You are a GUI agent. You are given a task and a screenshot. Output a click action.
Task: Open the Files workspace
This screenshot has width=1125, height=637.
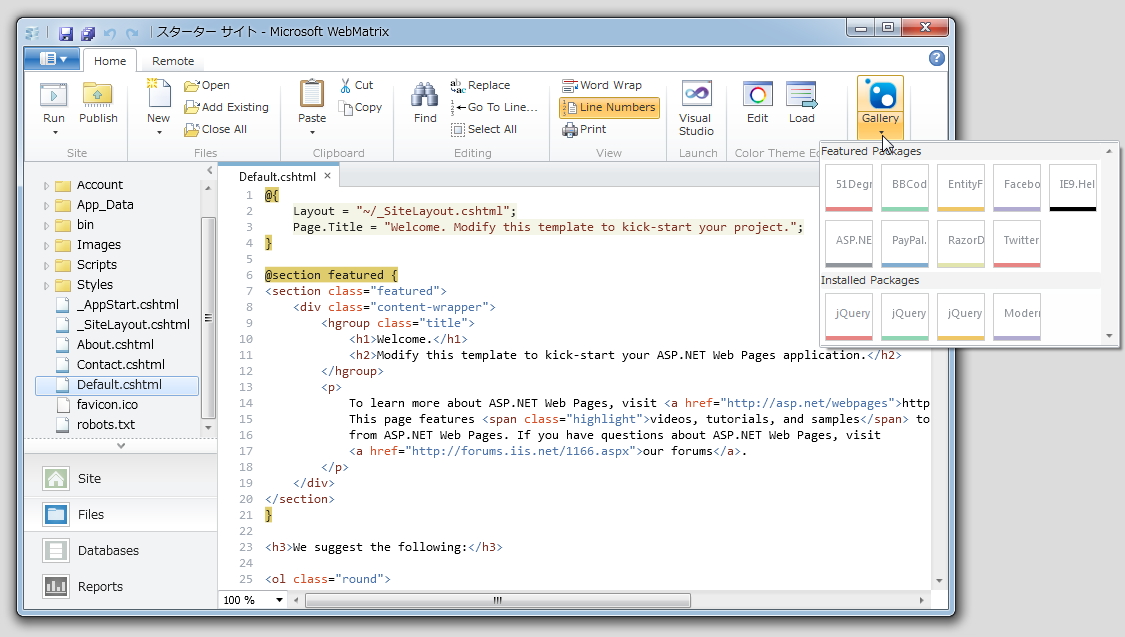point(121,514)
